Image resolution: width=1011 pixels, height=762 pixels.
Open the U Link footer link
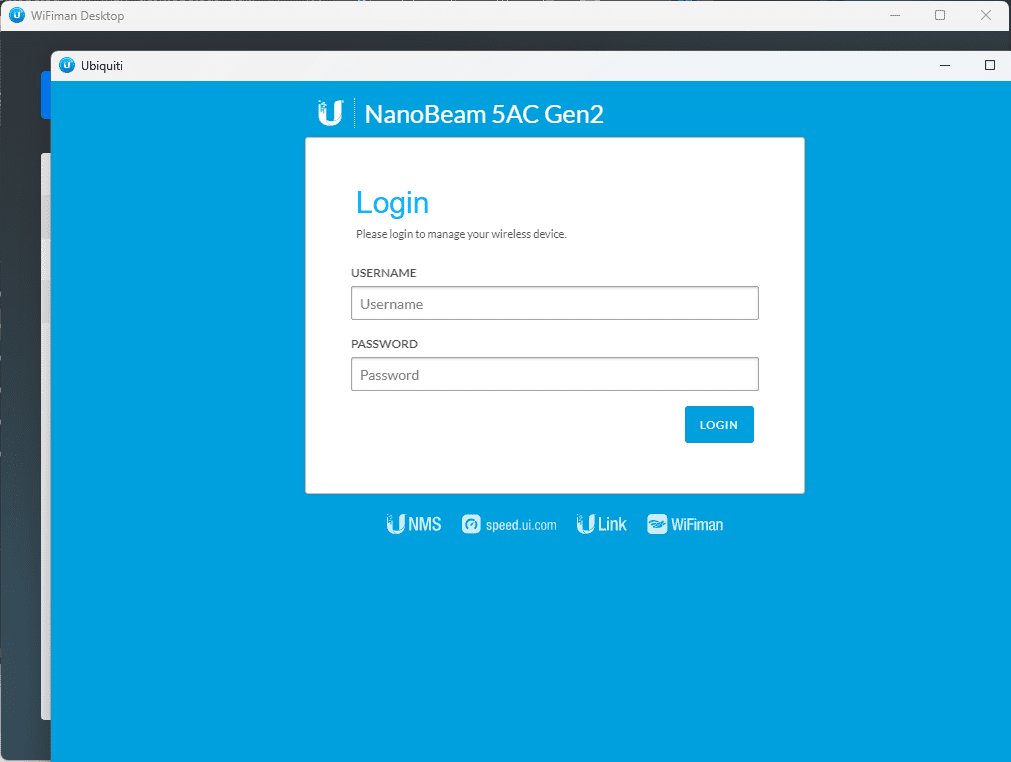coord(602,524)
